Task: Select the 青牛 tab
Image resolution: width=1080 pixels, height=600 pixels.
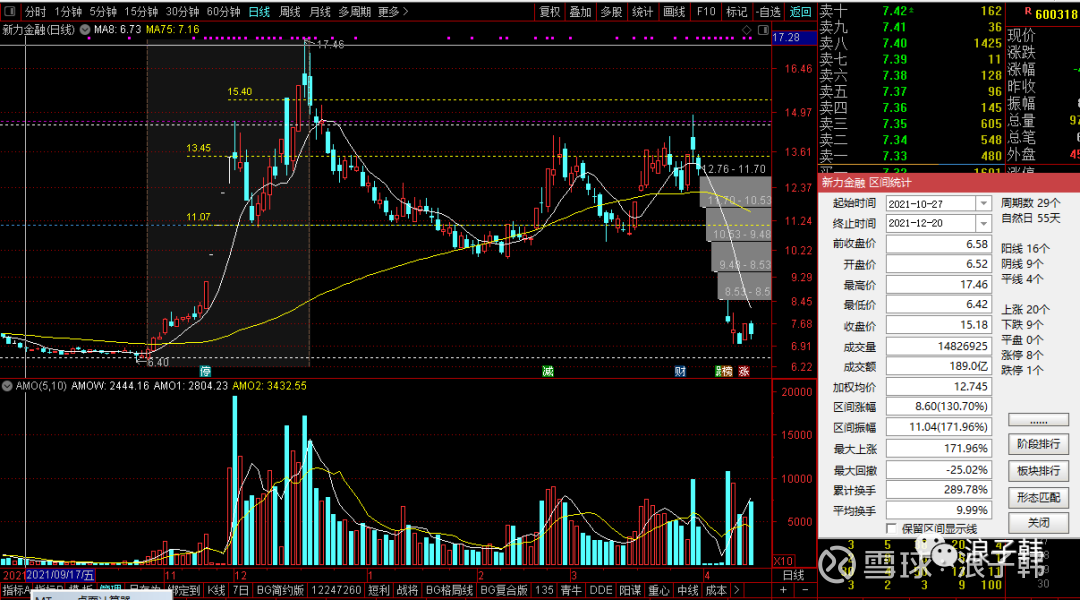Action: [571, 590]
